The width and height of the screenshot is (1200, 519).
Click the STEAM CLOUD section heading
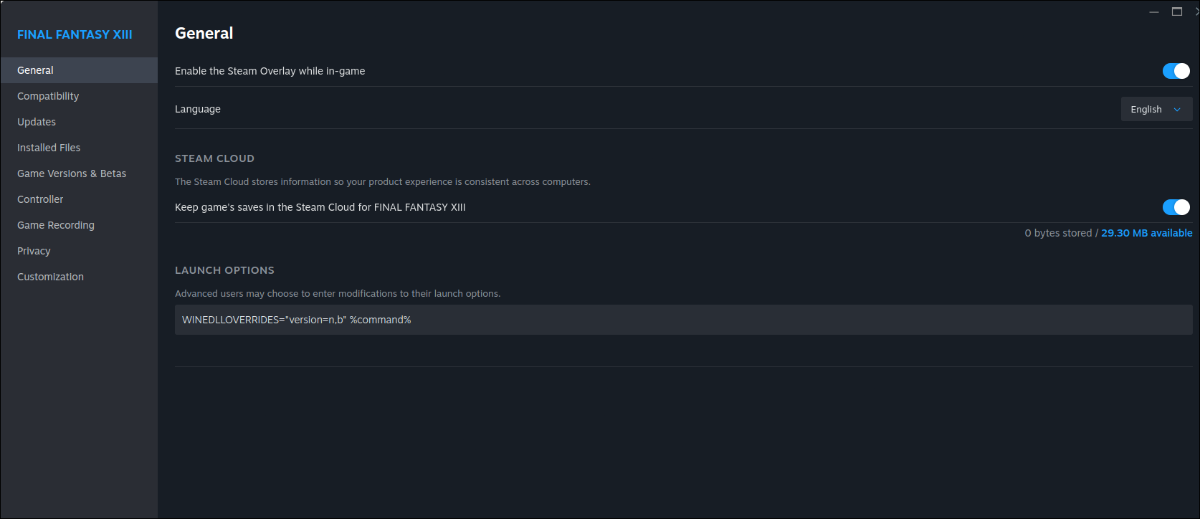coord(215,158)
